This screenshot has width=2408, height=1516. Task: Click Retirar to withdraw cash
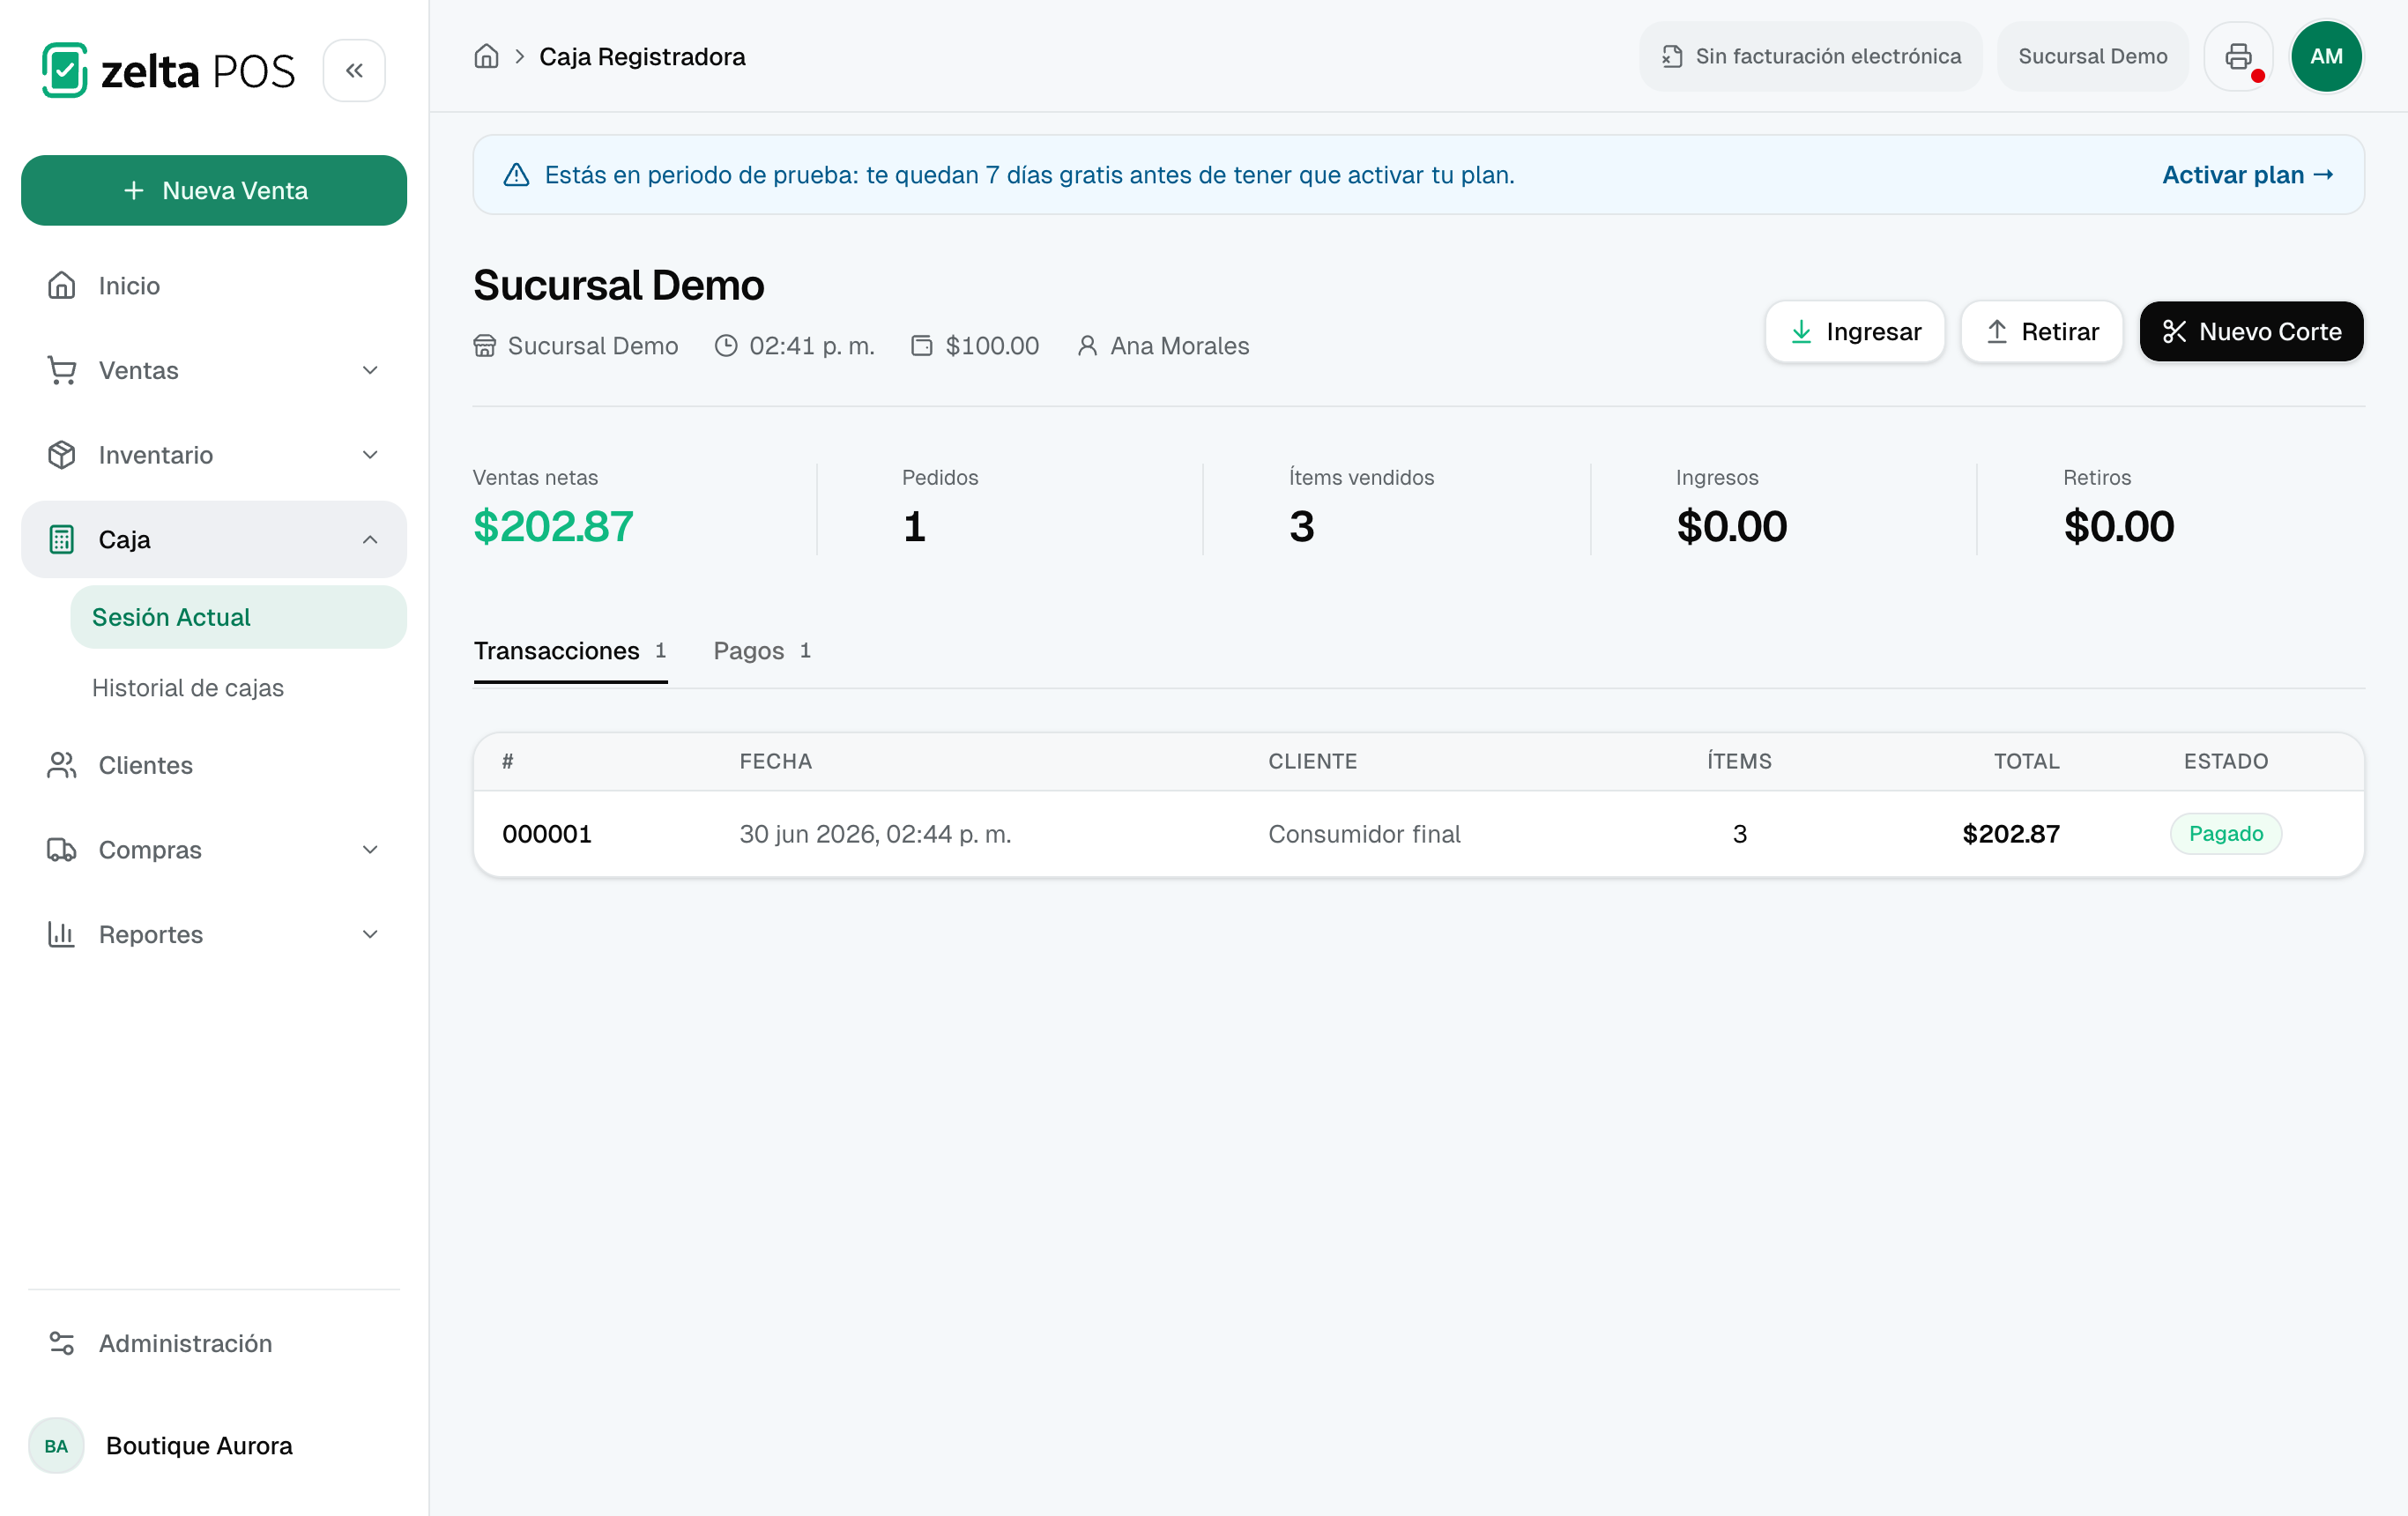(2042, 331)
